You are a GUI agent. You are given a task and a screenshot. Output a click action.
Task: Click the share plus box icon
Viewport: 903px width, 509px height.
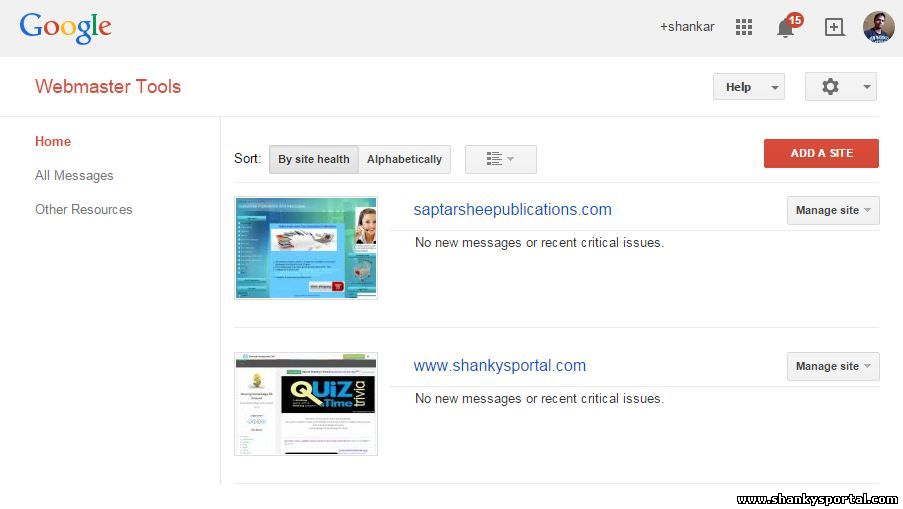coord(834,27)
